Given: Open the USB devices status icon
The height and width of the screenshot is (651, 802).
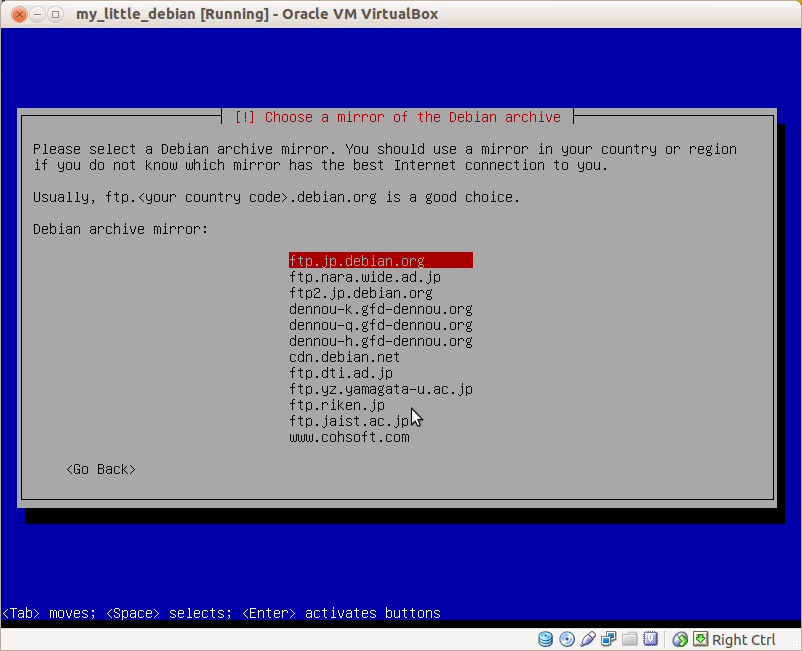Looking at the screenshot, I should tap(588, 639).
